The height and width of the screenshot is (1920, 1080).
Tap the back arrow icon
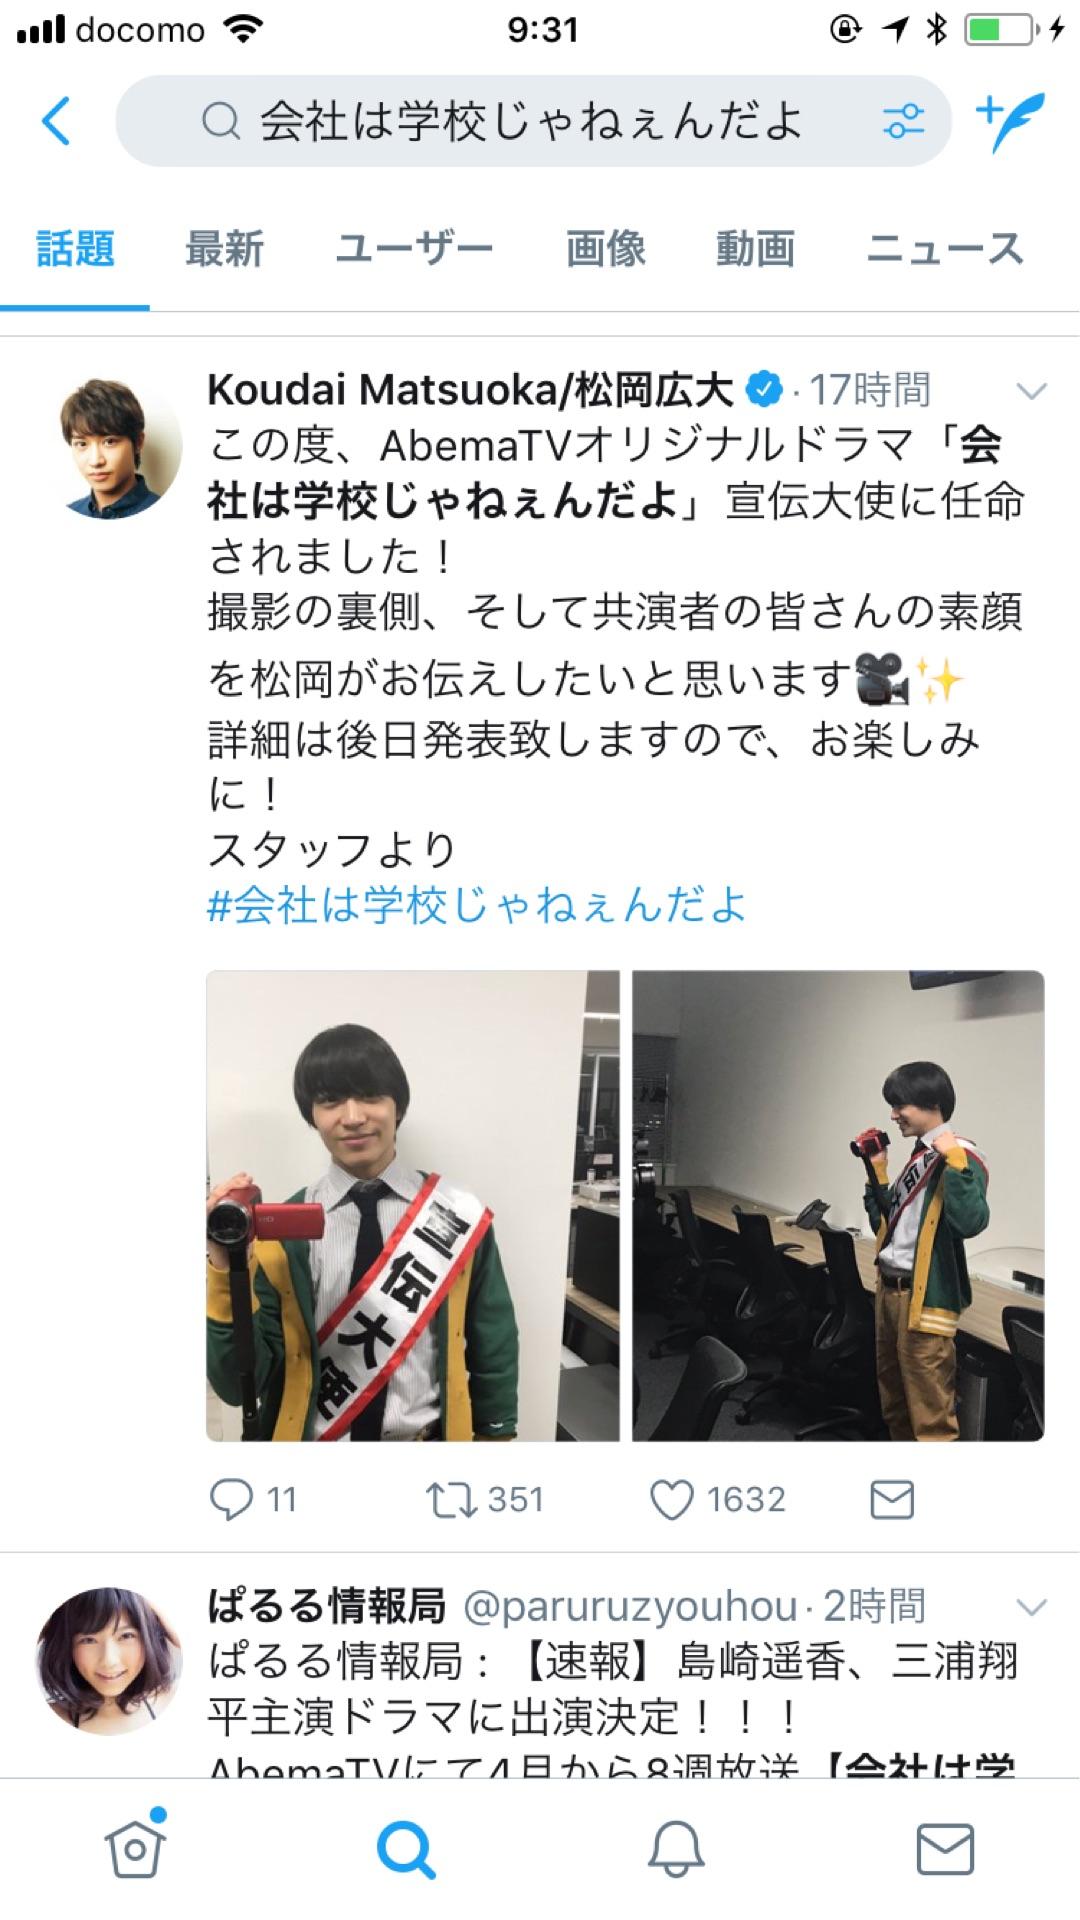click(x=57, y=121)
